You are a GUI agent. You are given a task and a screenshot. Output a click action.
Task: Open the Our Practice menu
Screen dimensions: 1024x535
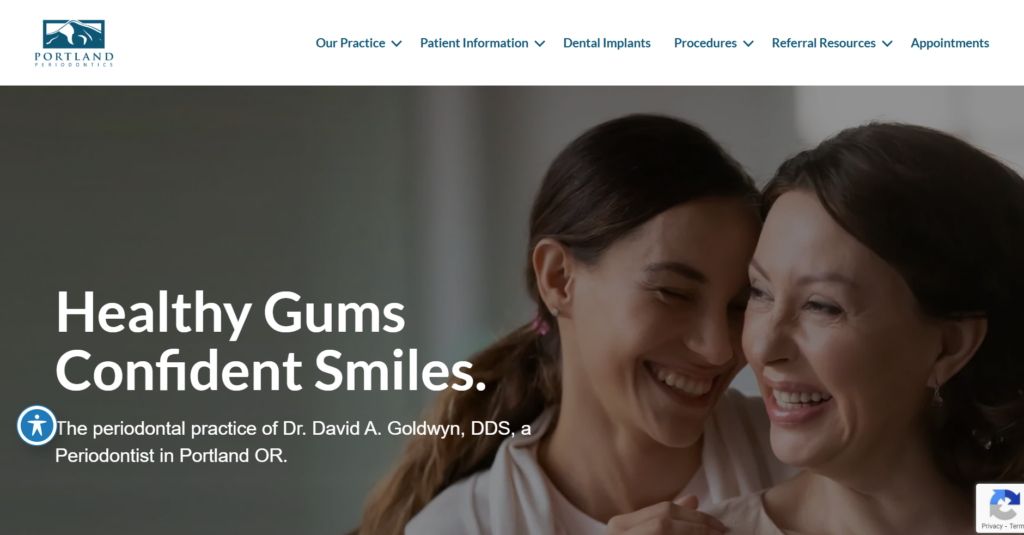coord(350,43)
